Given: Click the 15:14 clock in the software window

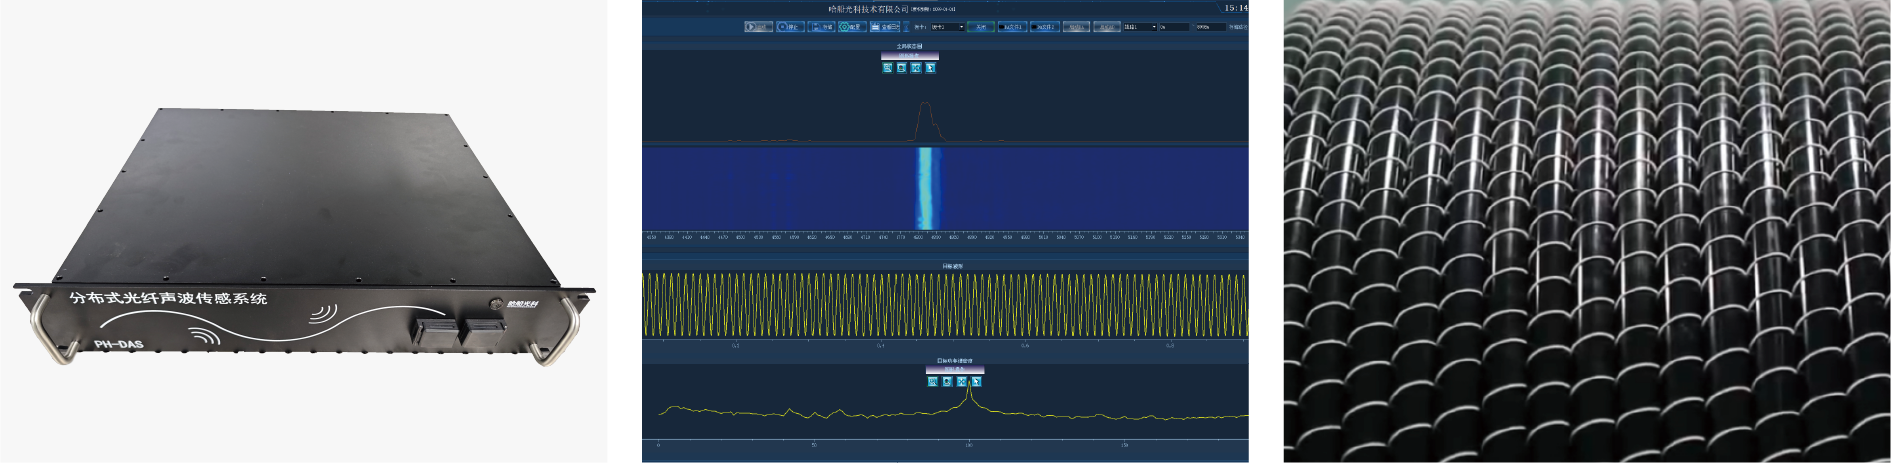Looking at the screenshot, I should tap(1236, 8).
